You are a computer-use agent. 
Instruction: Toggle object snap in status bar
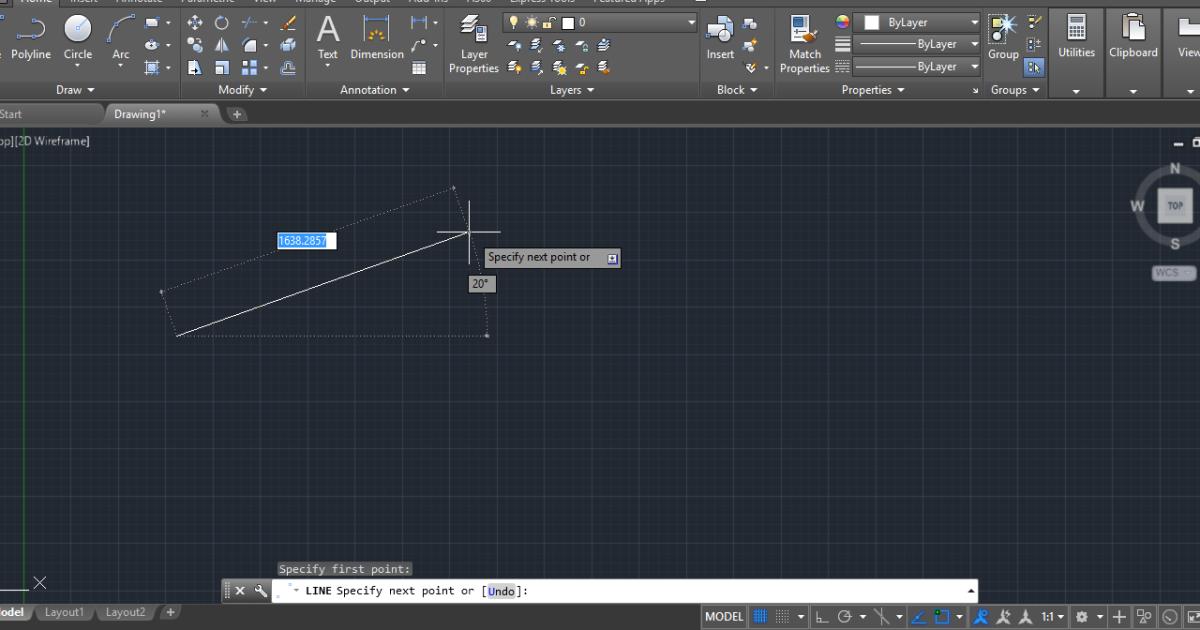pyautogui.click(x=941, y=617)
